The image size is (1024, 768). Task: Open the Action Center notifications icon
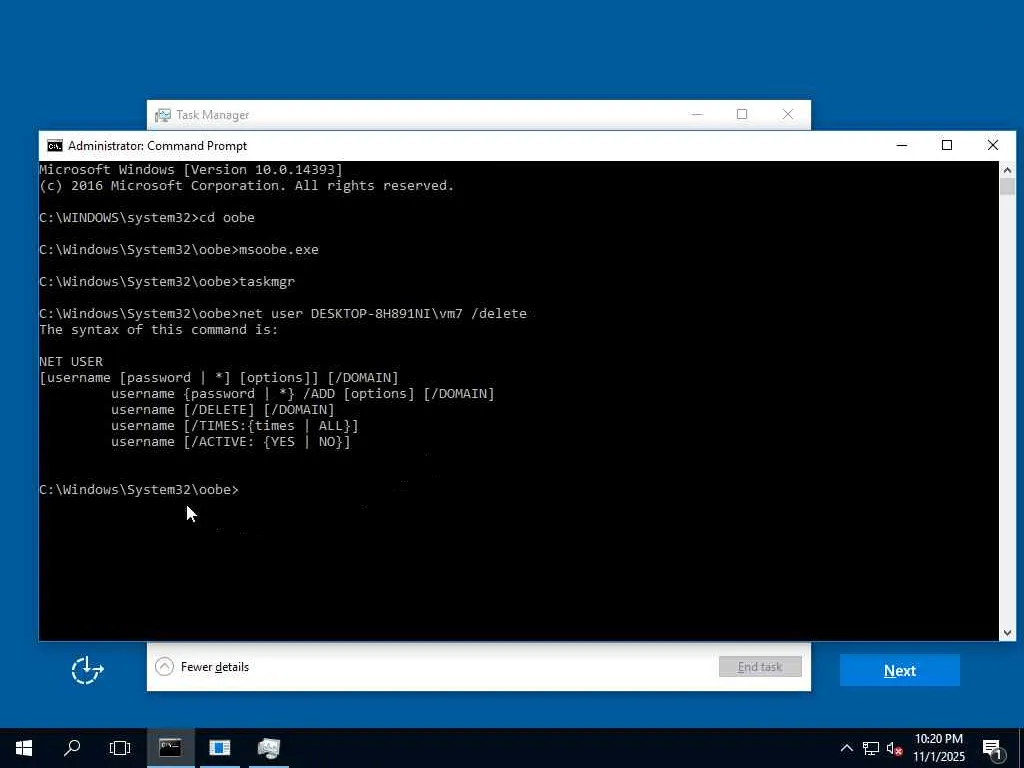(993, 748)
